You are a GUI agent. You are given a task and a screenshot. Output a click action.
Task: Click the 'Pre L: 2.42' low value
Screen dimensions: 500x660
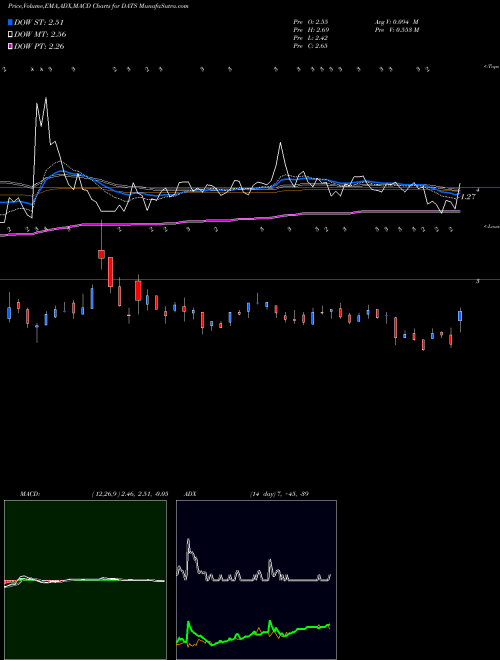click(x=311, y=37)
